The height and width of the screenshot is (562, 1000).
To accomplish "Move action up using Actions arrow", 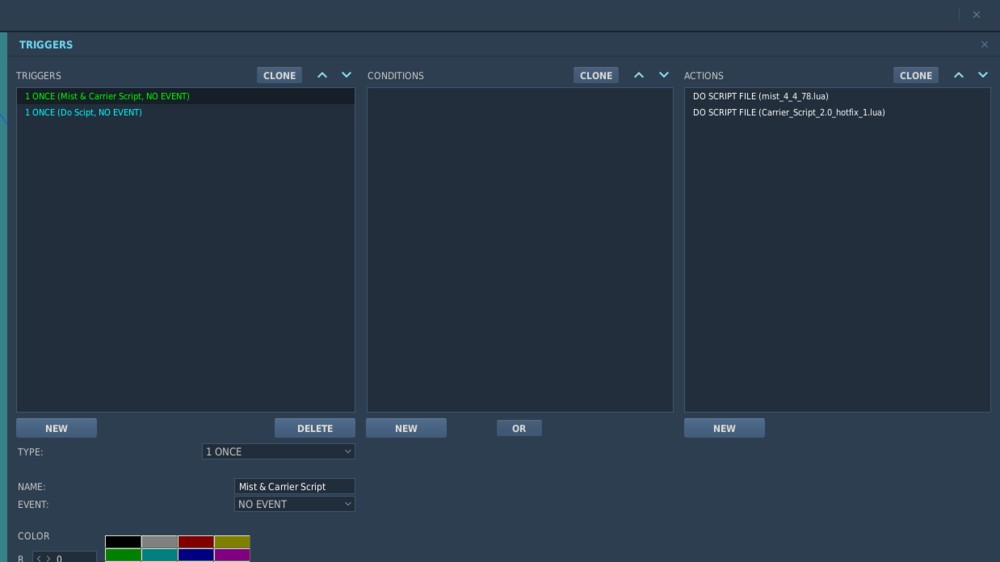I will (x=959, y=75).
